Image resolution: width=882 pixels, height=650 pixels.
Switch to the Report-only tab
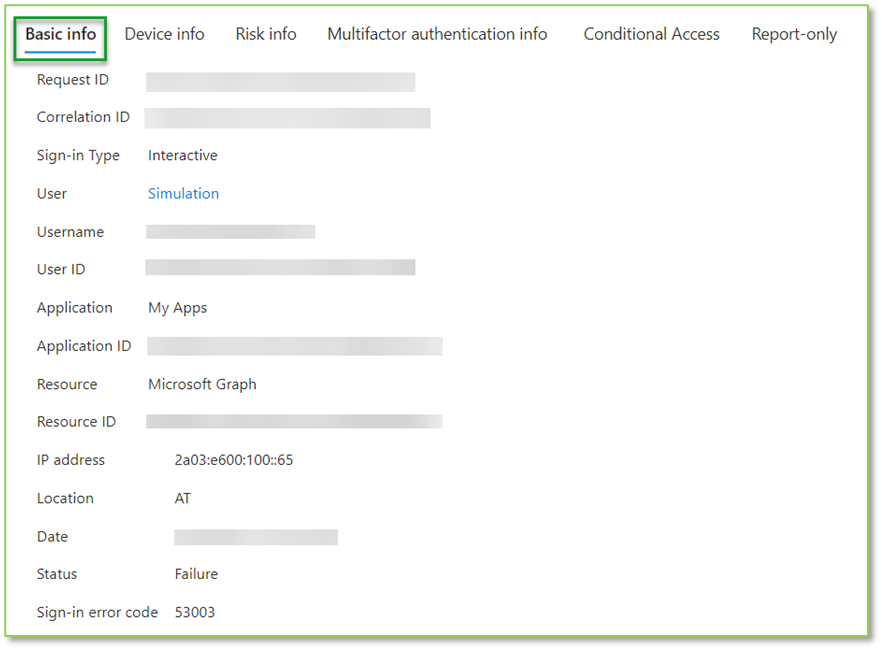click(x=794, y=33)
